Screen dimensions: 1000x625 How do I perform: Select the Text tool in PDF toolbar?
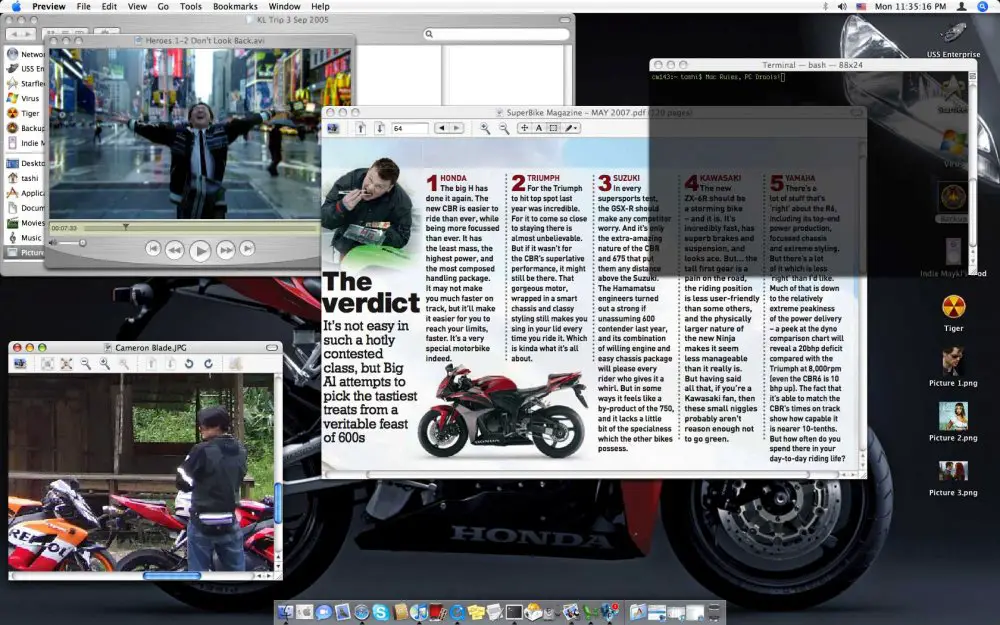(x=539, y=128)
